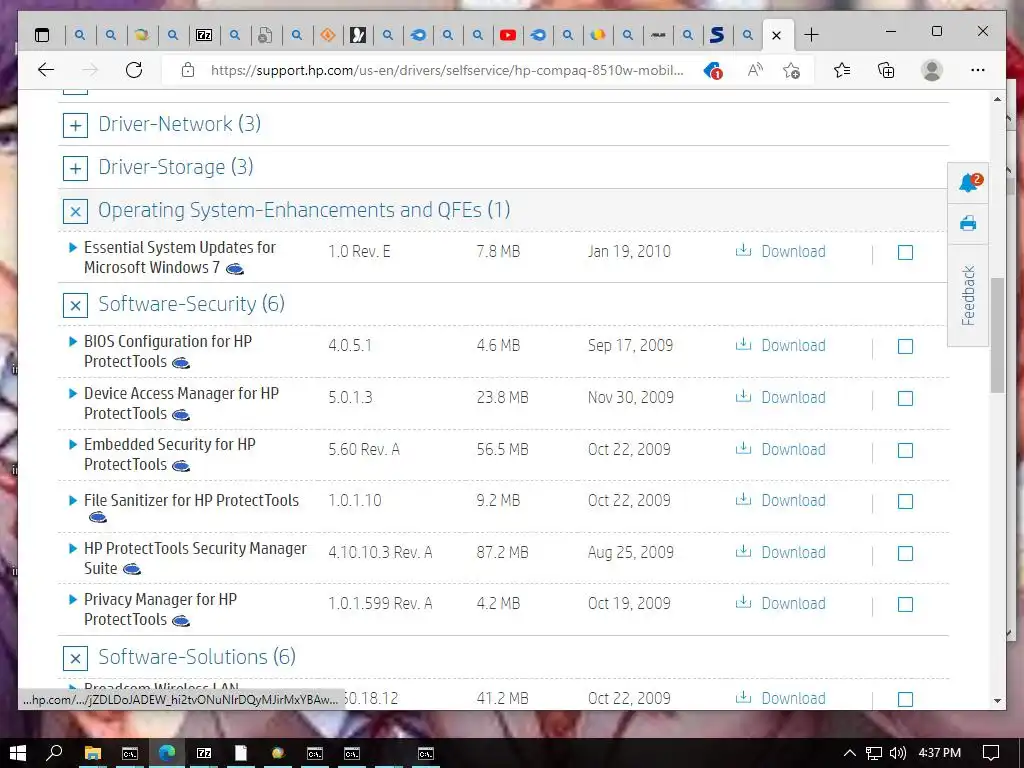Click the printer icon on side panel
Screen dimensions: 1024x768
tap(968, 224)
